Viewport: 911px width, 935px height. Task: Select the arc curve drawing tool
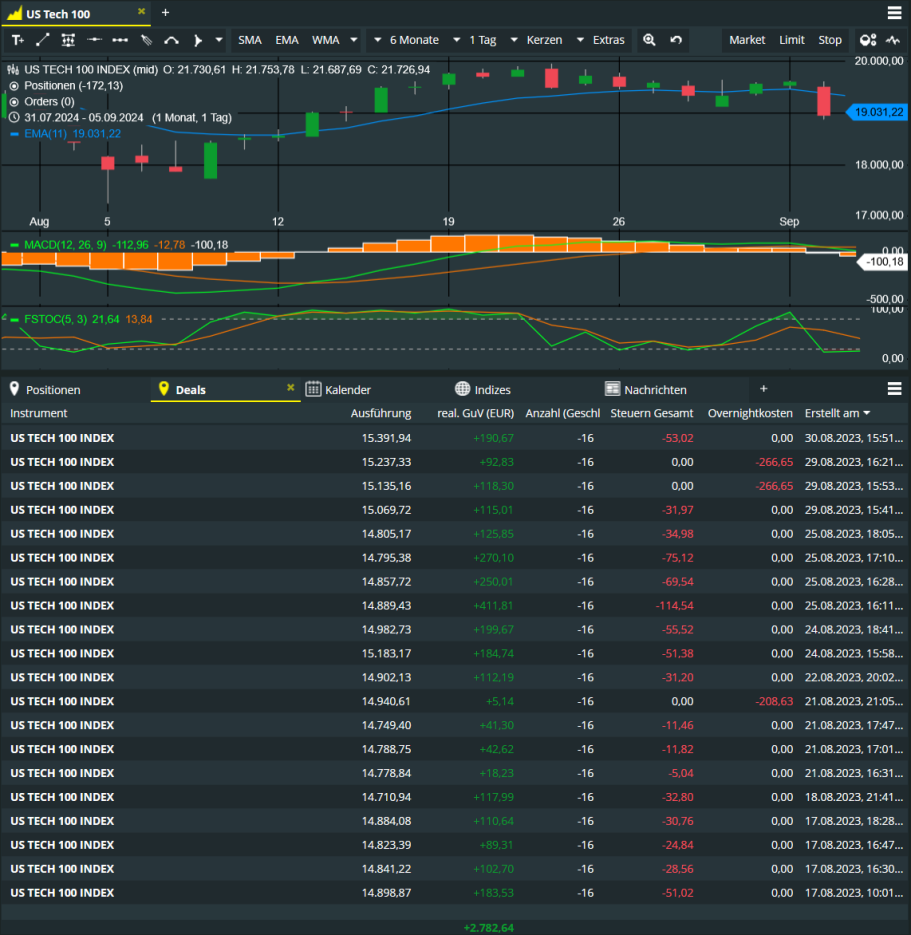[x=172, y=40]
